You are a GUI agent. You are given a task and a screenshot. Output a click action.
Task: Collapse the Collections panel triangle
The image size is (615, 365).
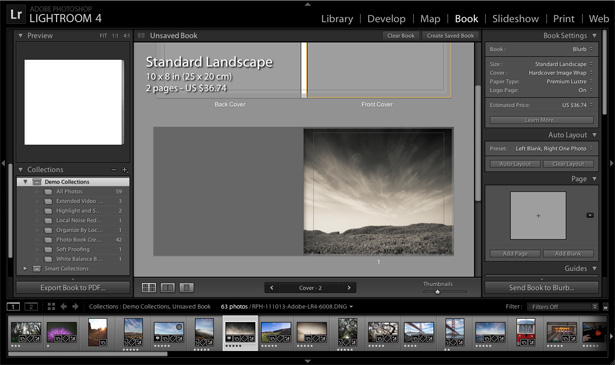tap(20, 170)
